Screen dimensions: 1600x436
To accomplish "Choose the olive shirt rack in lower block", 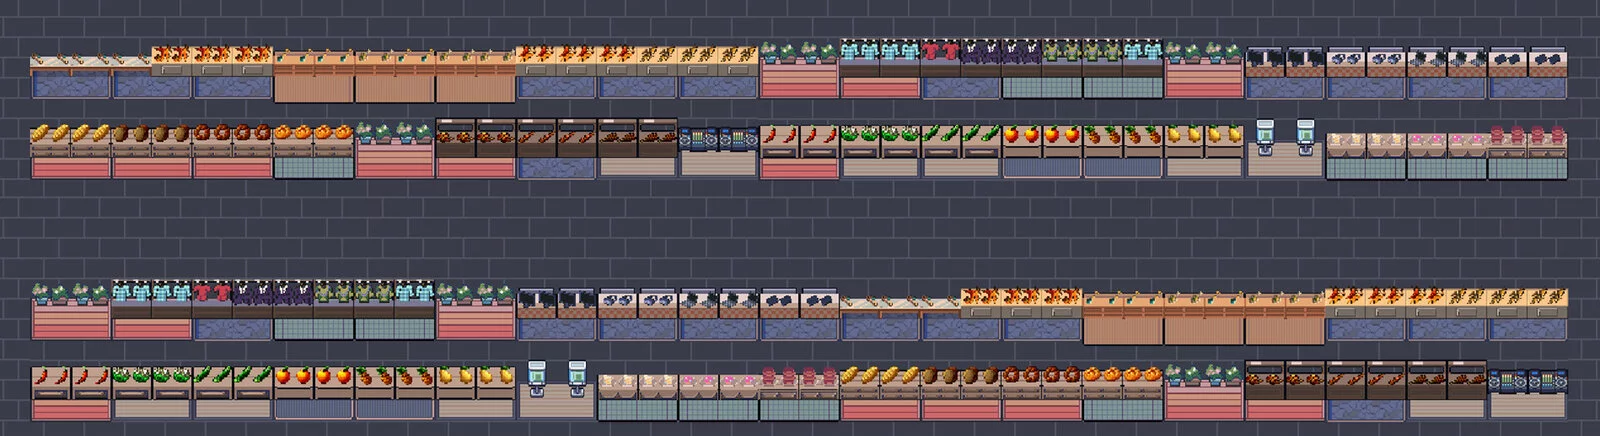I will 354,310.
